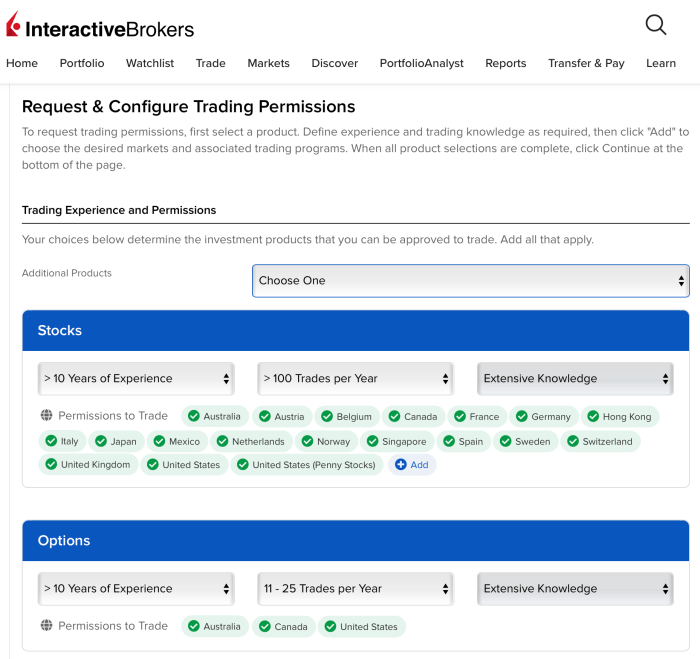
Task: Click the plus icon Add in Stocks
Action: [x=412, y=465]
